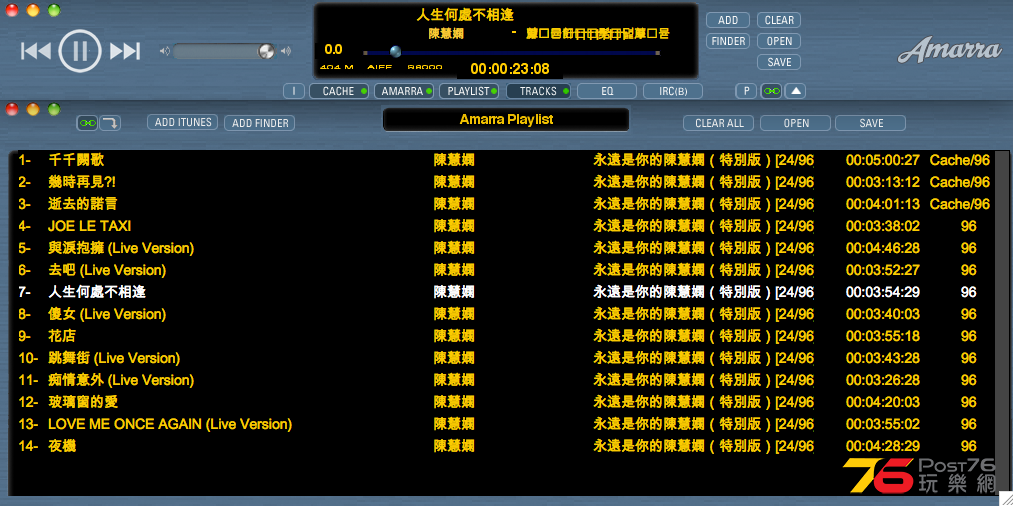Select track 3 逝去的諾言
The width and height of the screenshot is (1013, 506).
coord(503,204)
